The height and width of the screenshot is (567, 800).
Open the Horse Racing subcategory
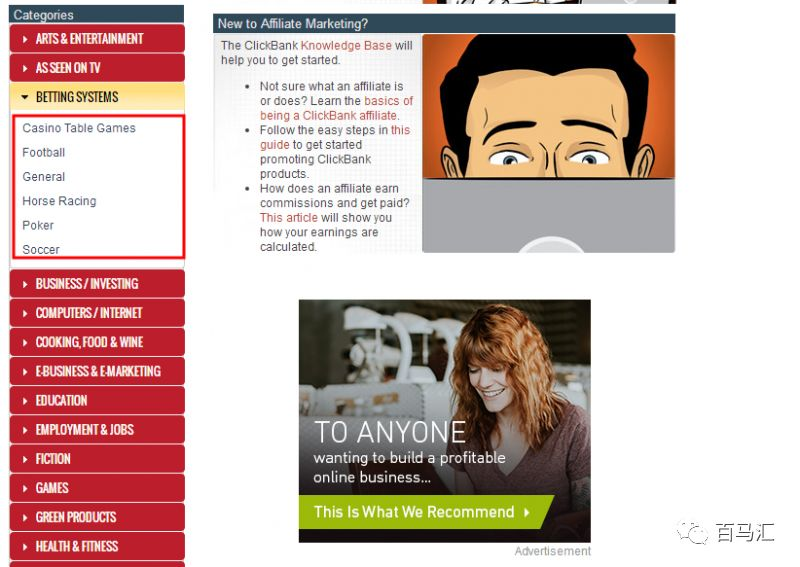pos(59,201)
